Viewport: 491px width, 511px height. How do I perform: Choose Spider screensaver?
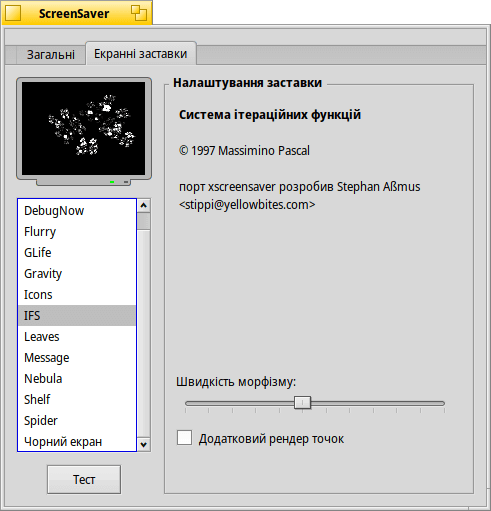(x=77, y=421)
